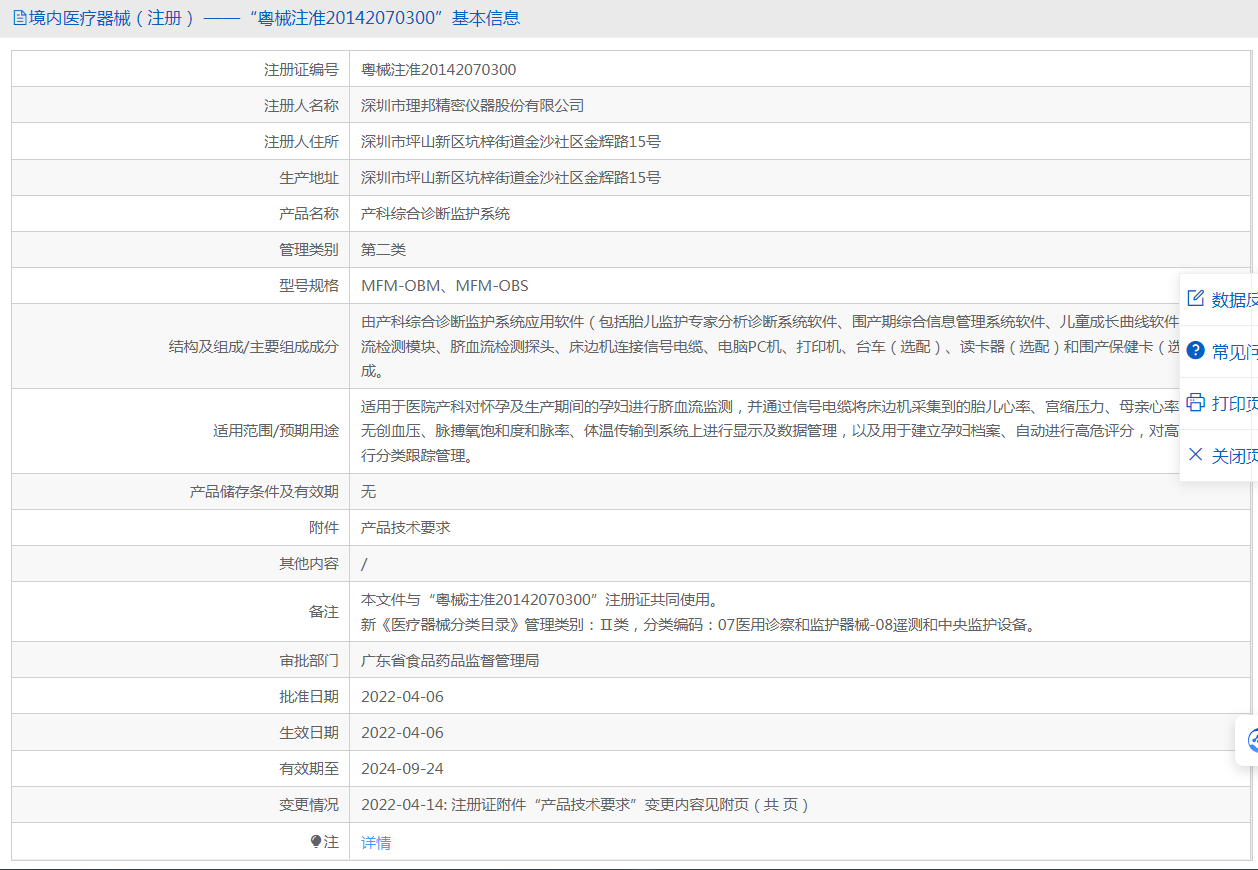Screen dimensions: 1258x870
Task: Select the change record dated 2022-04-14
Action: pyautogui.click(x=585, y=805)
